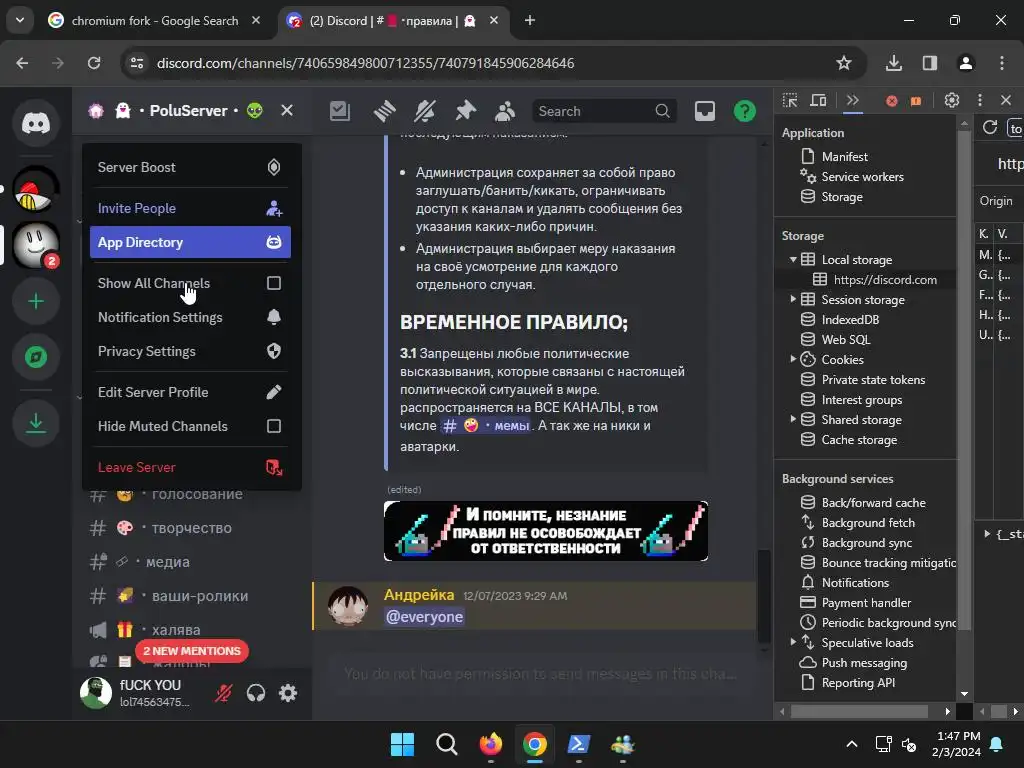Close the PoluServer dropdown menu
Viewport: 1024px width, 768px height.
coord(287,110)
